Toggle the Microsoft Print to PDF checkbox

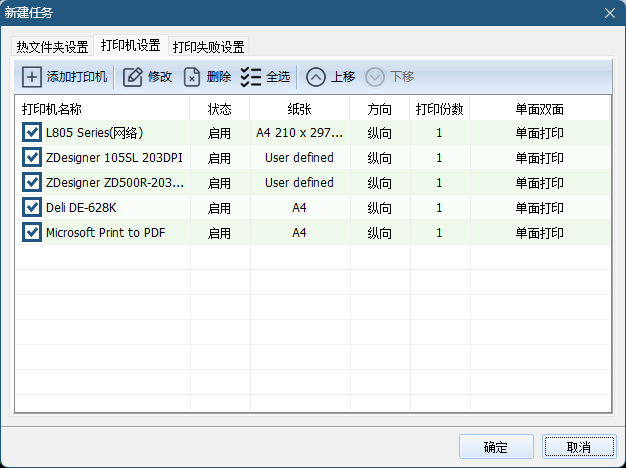click(x=32, y=232)
